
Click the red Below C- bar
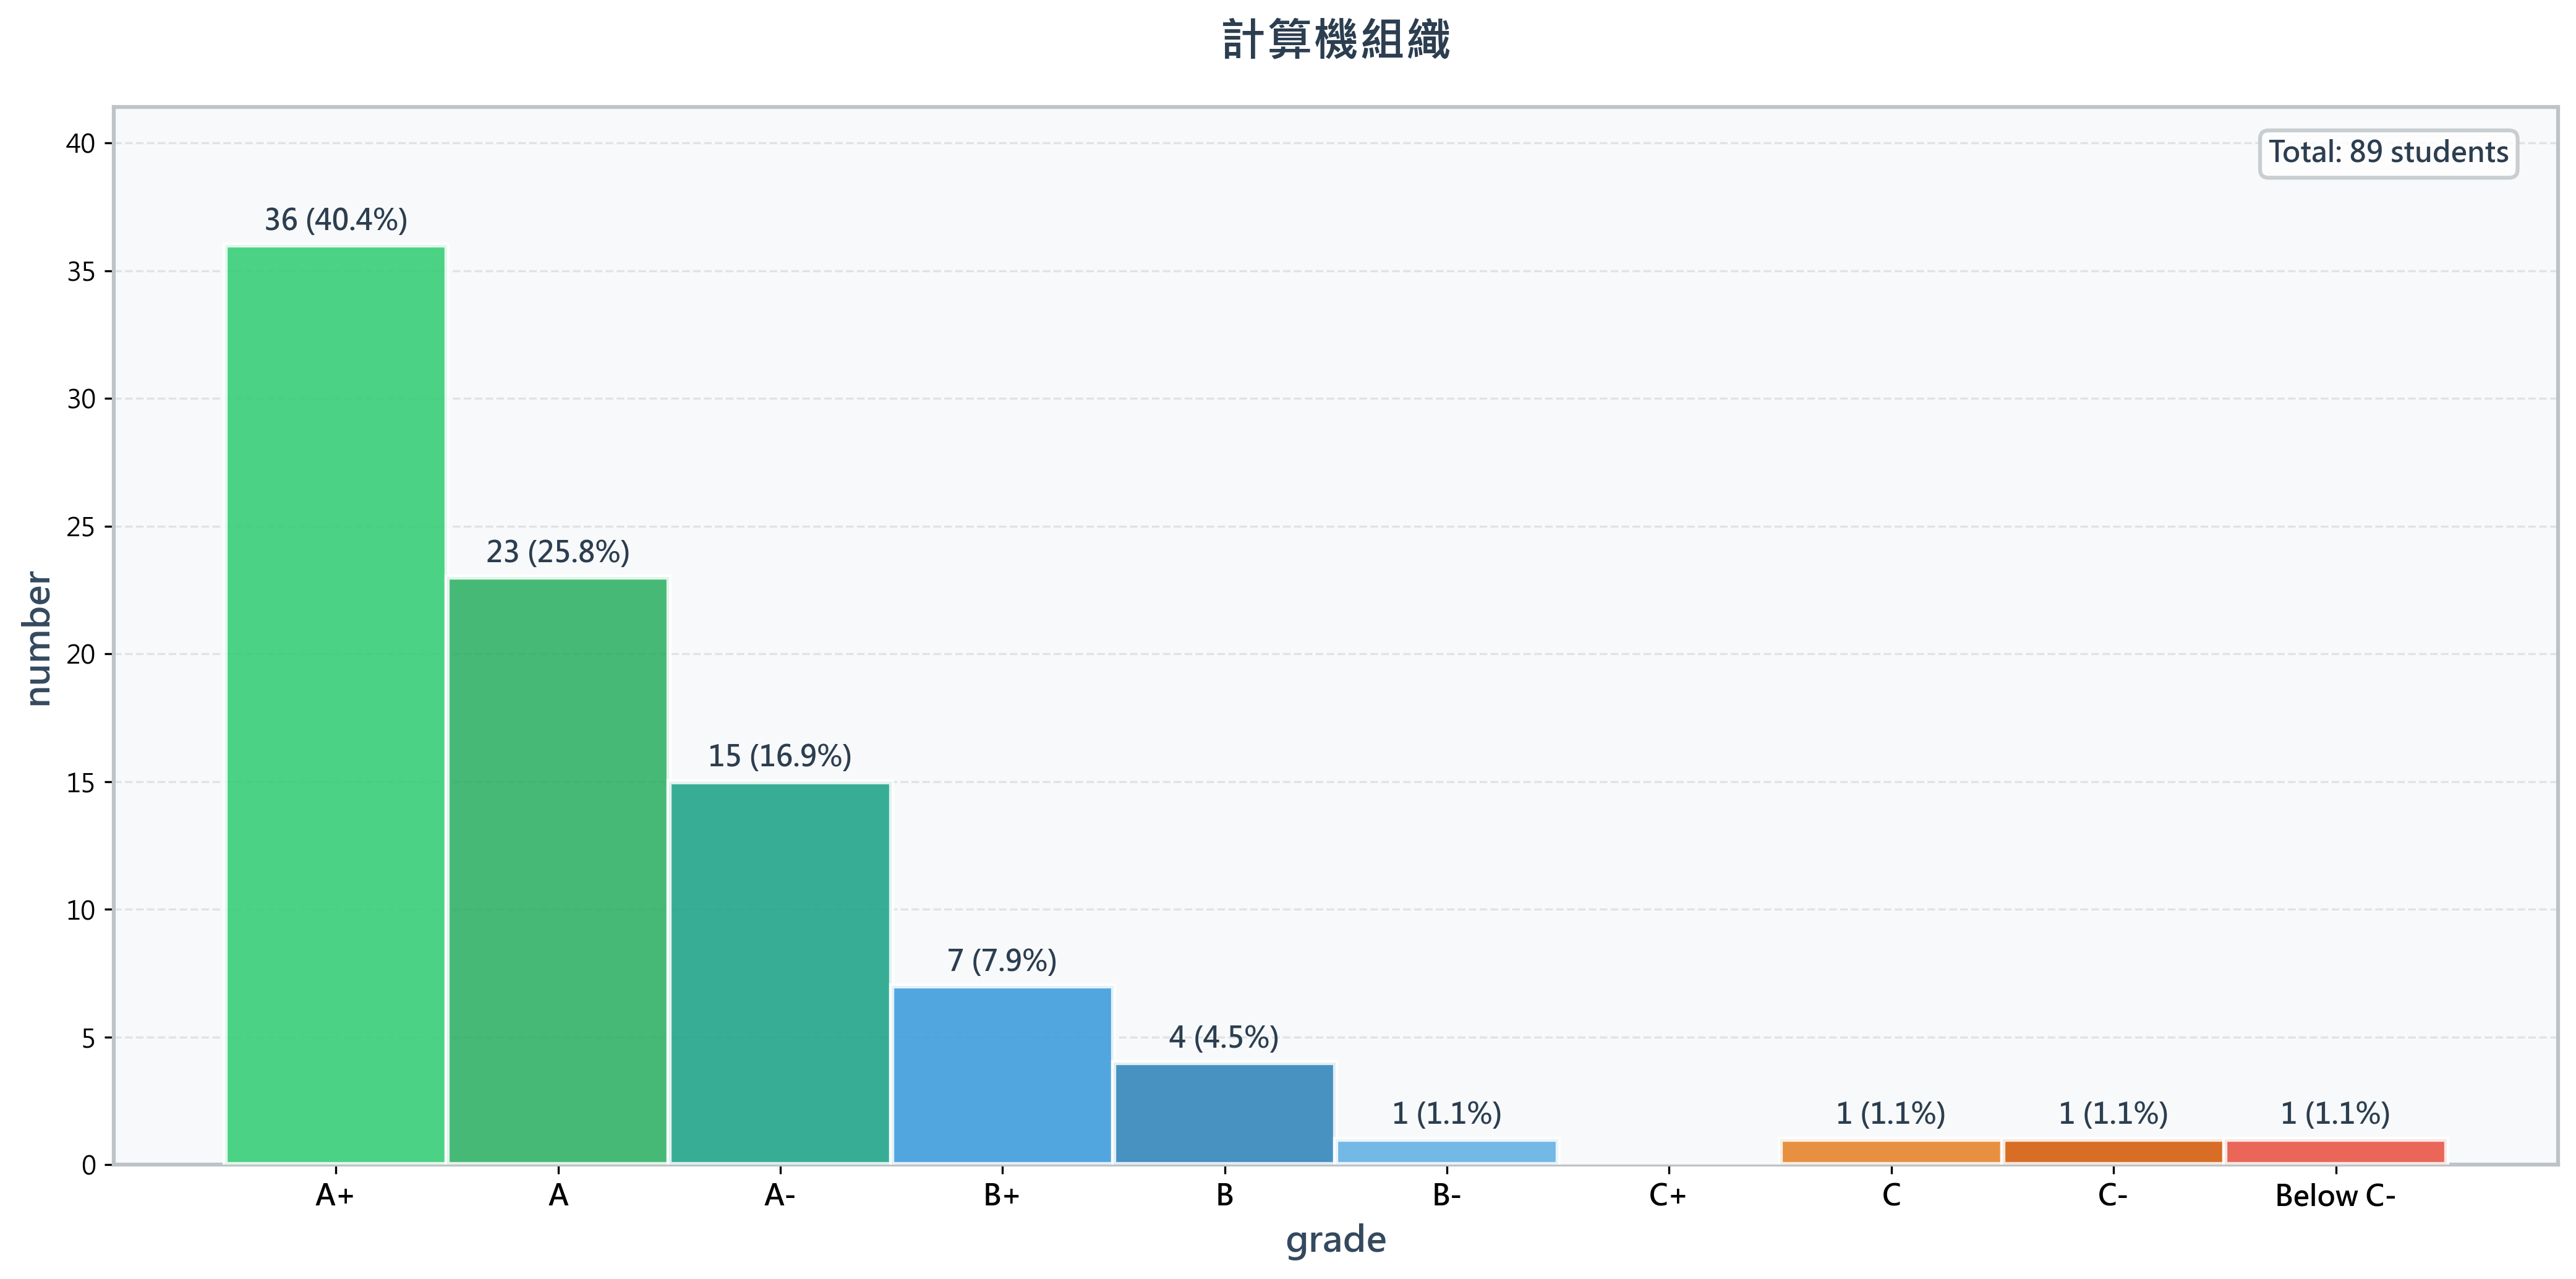[2335, 1152]
